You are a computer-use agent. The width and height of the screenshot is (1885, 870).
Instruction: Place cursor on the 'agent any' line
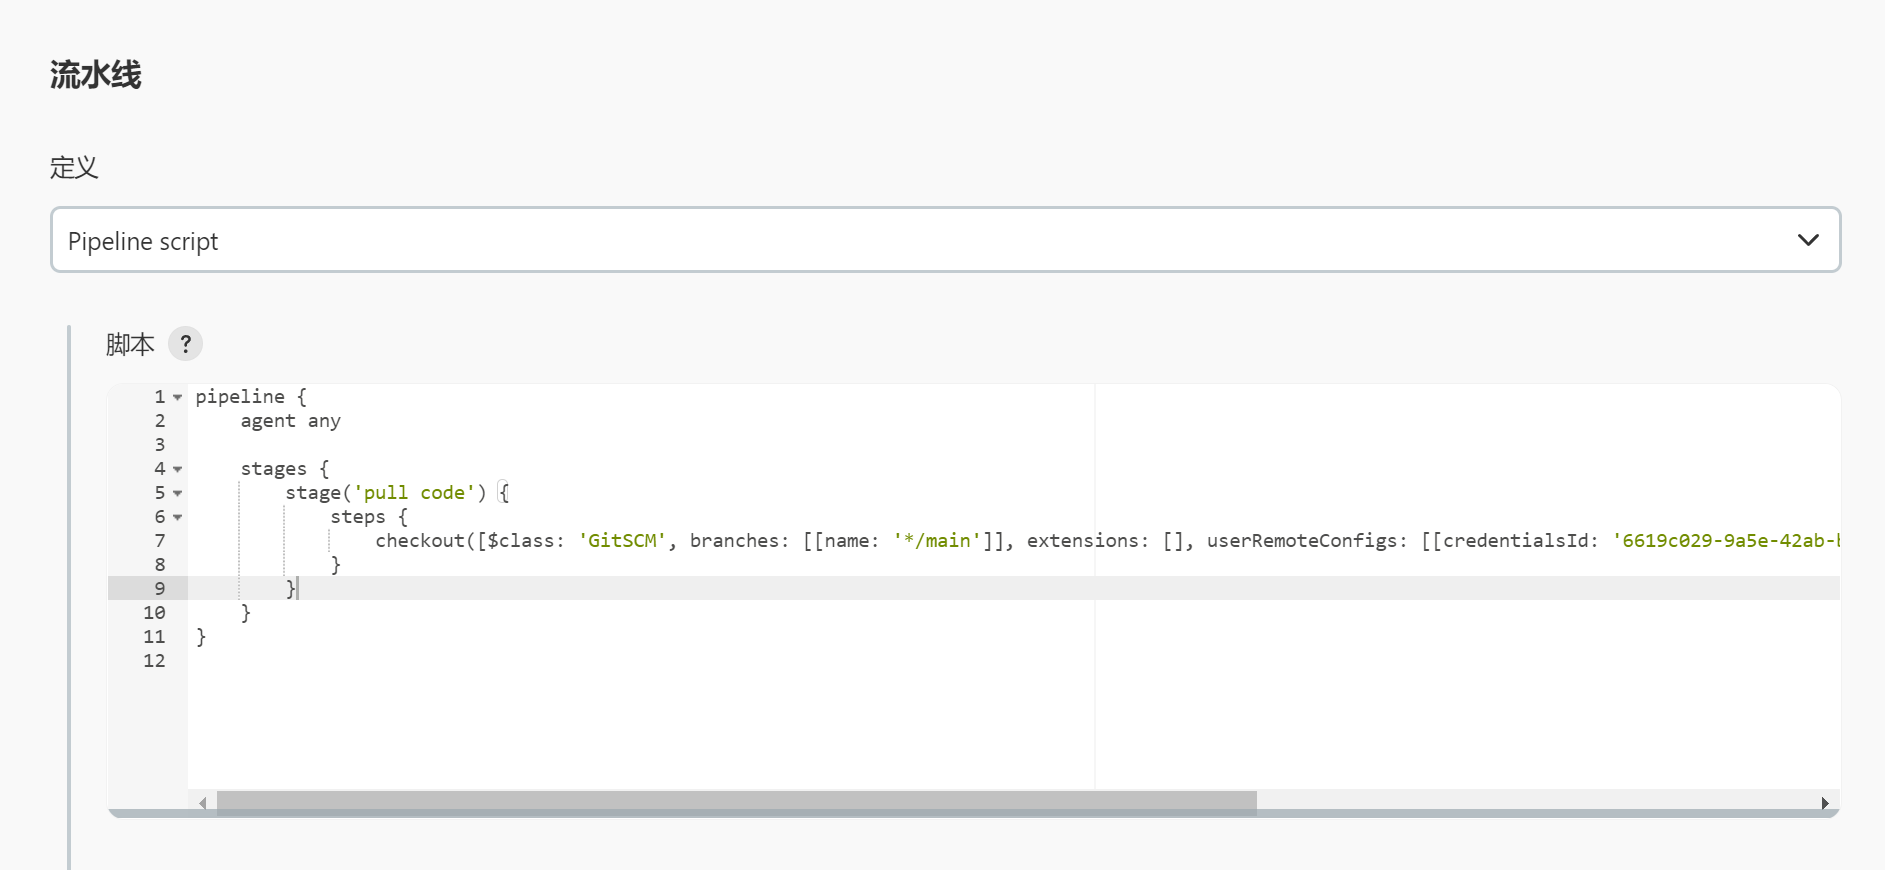point(290,421)
